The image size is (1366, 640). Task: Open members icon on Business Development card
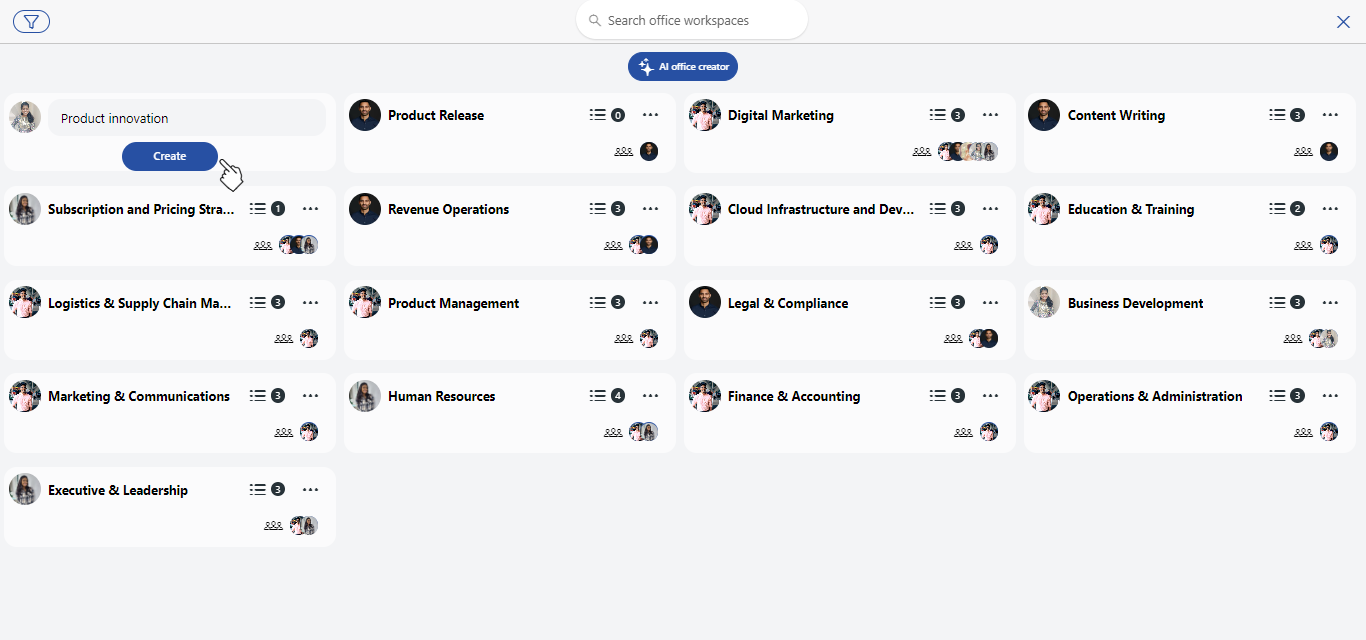(1293, 339)
